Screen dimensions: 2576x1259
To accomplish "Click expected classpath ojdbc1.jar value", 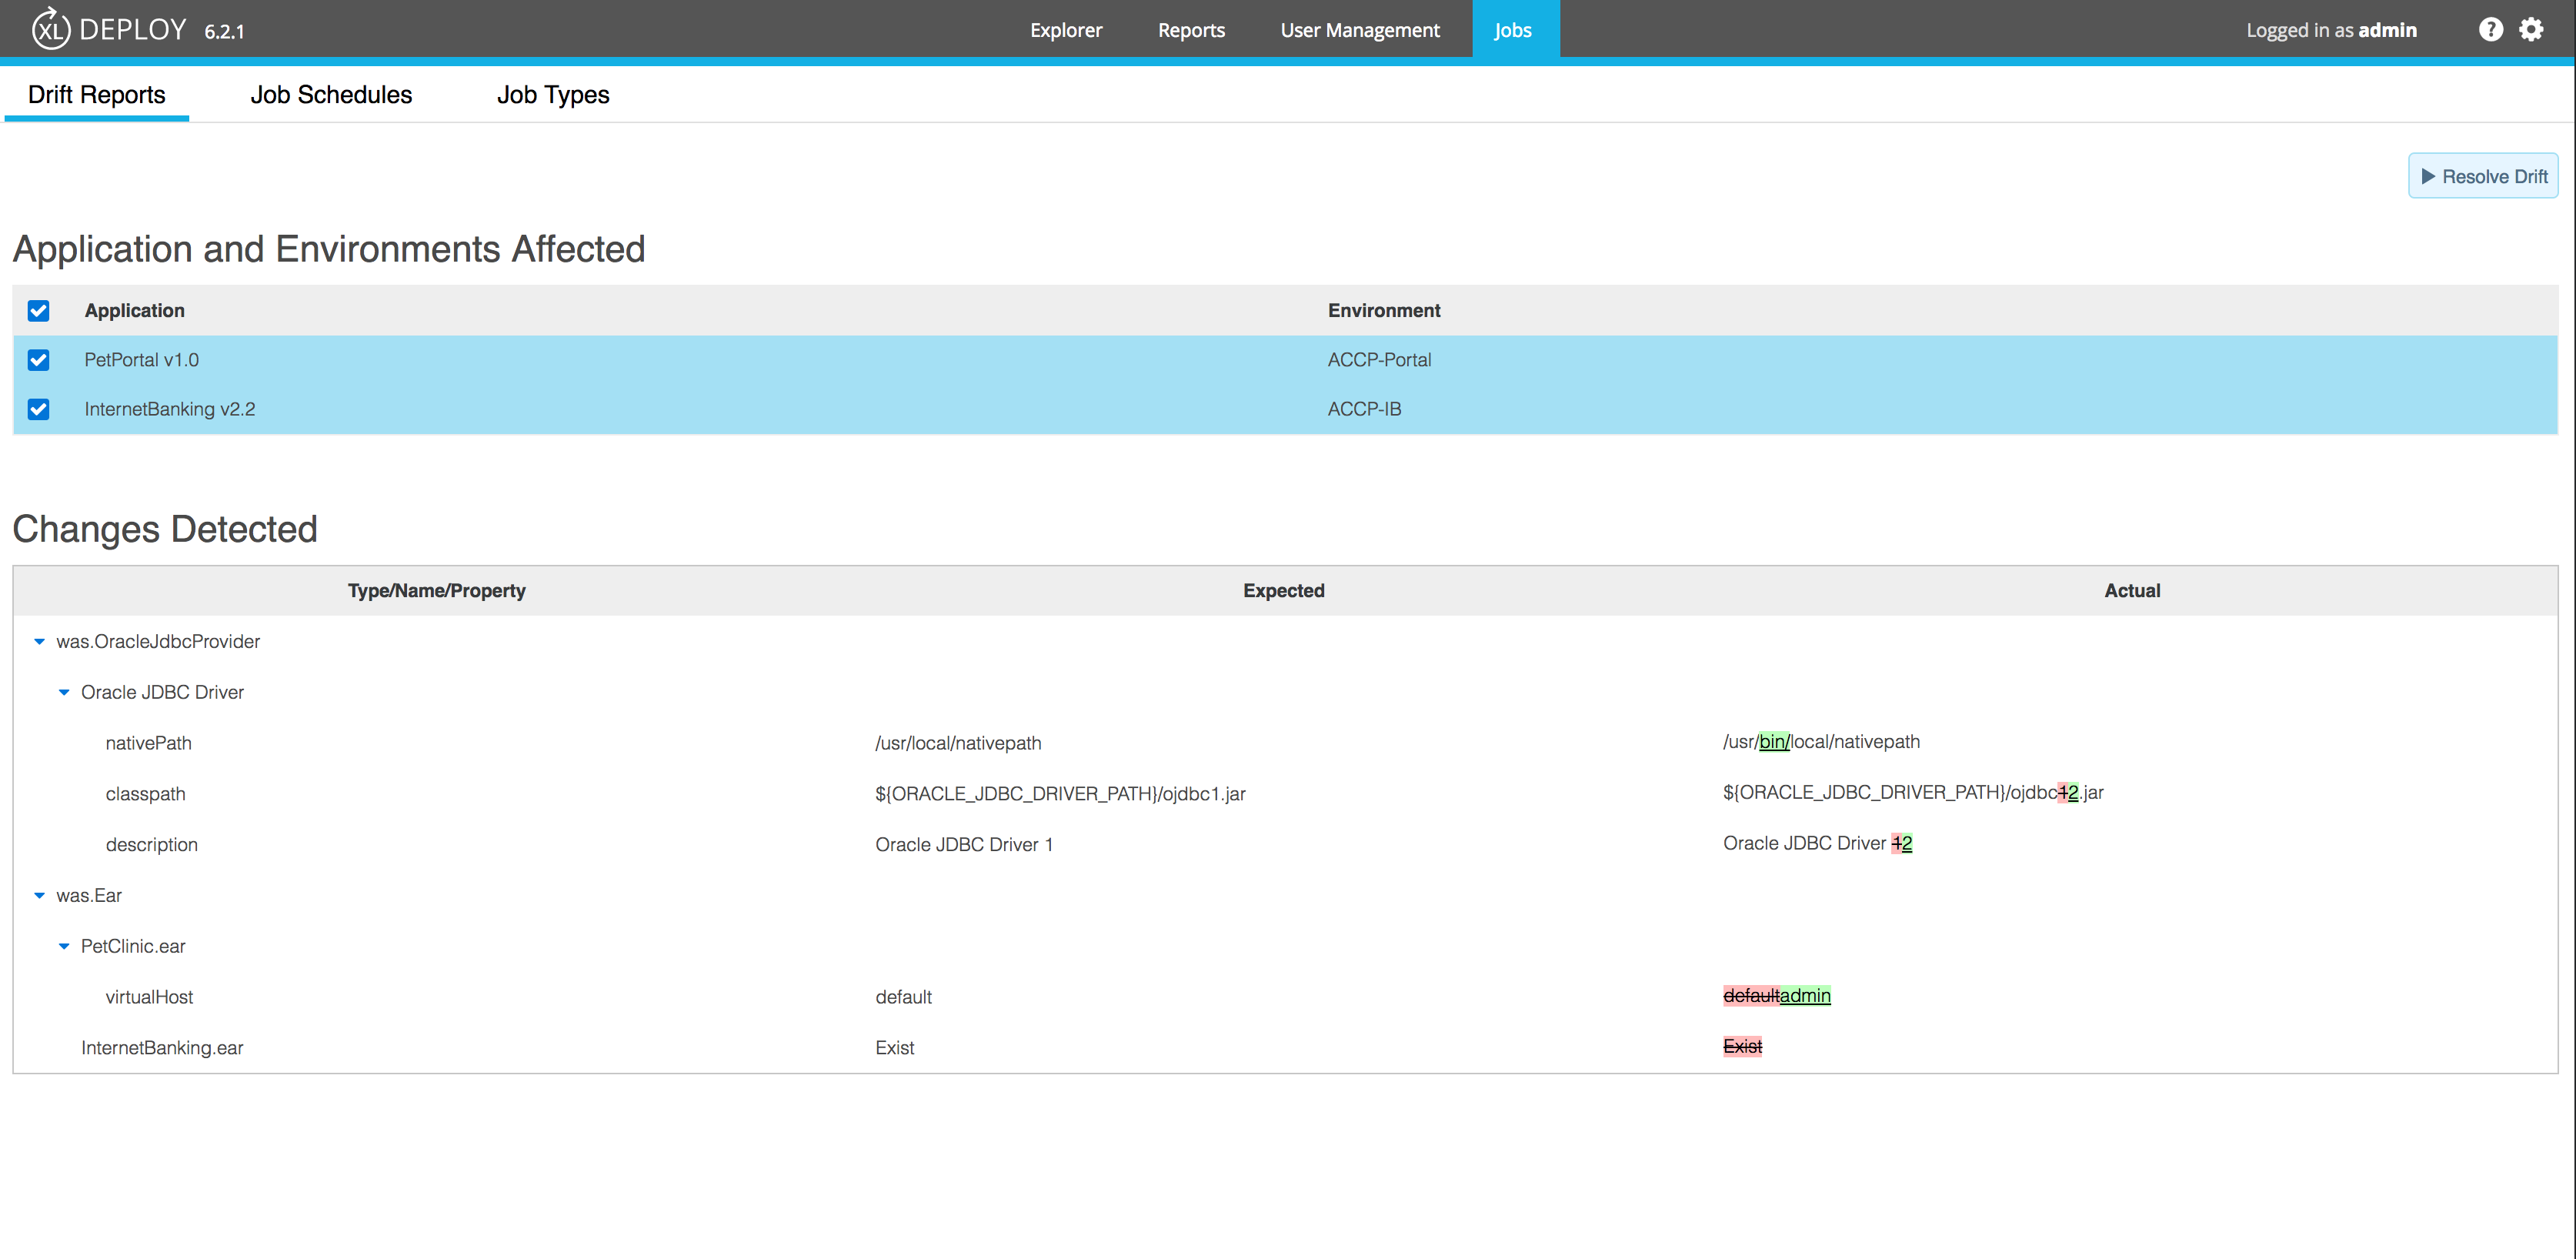I will 1060,794.
